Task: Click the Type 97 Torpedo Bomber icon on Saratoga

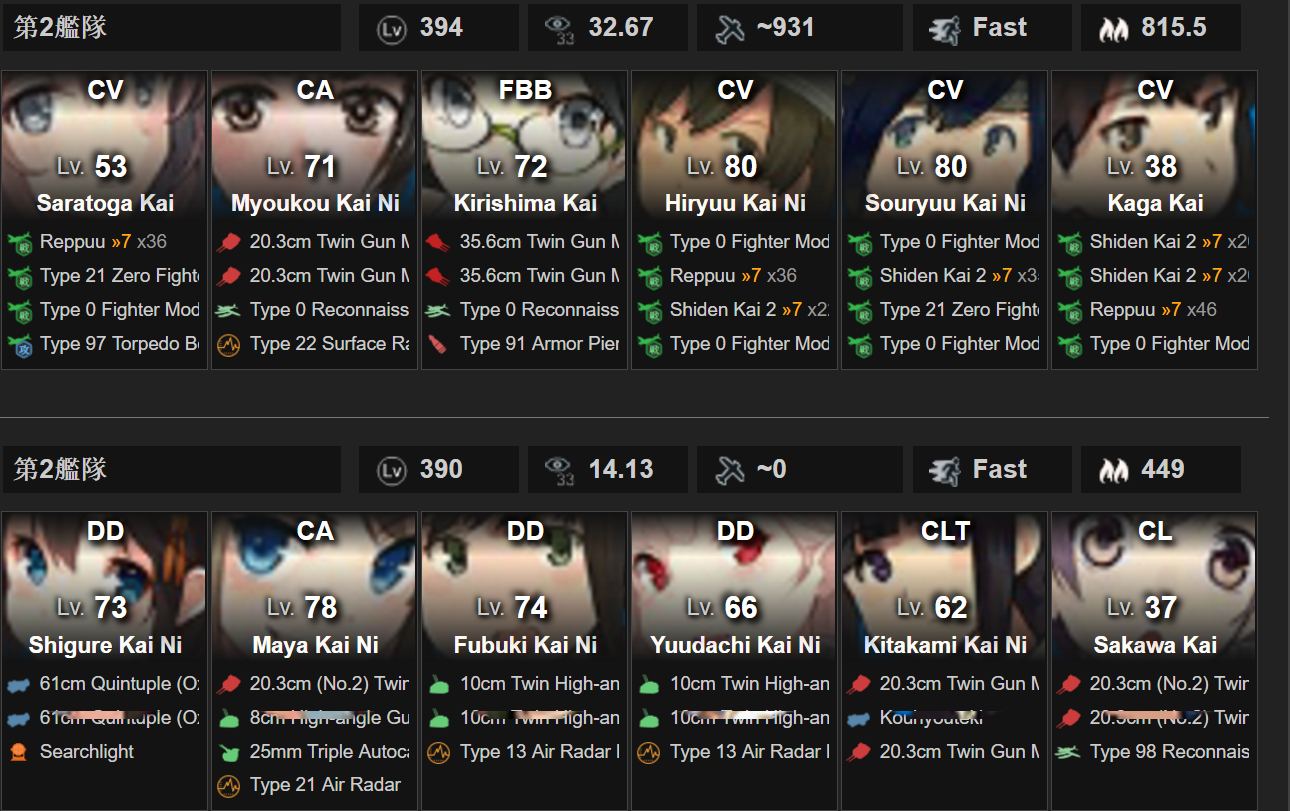Action: [19, 344]
